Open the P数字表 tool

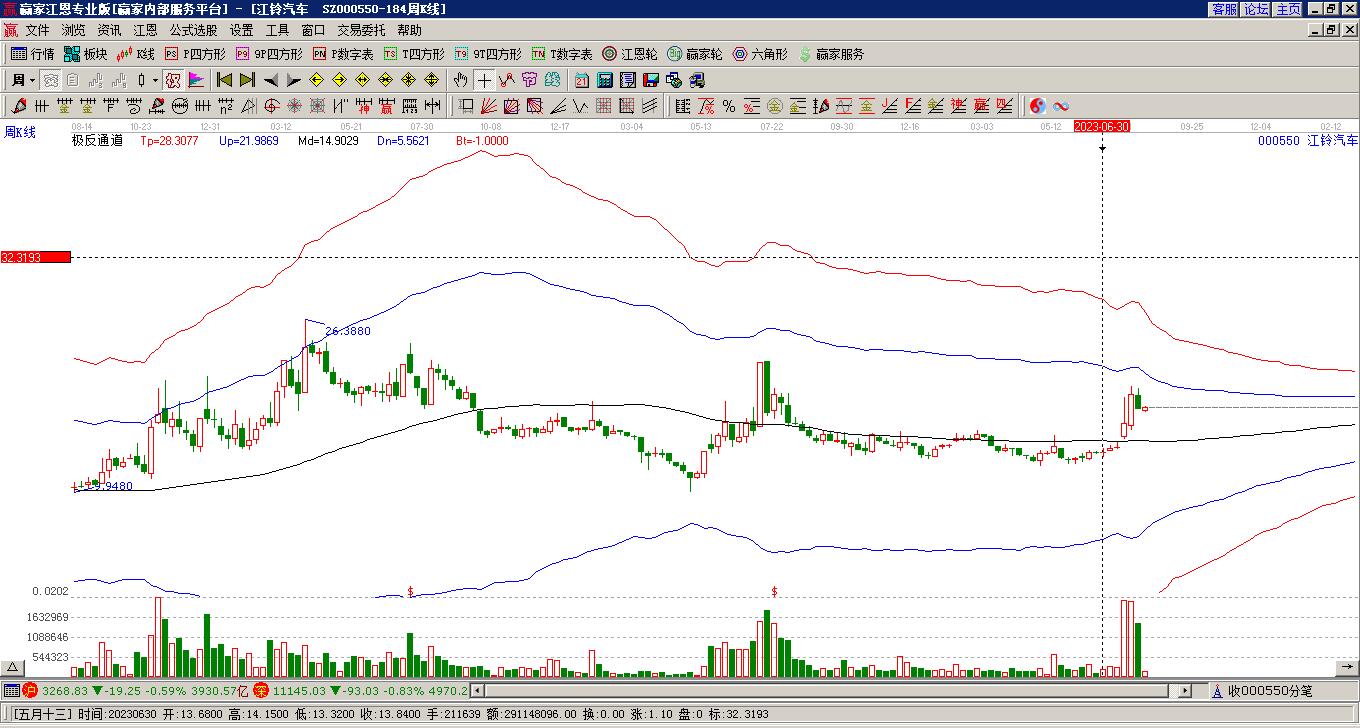click(x=343, y=54)
